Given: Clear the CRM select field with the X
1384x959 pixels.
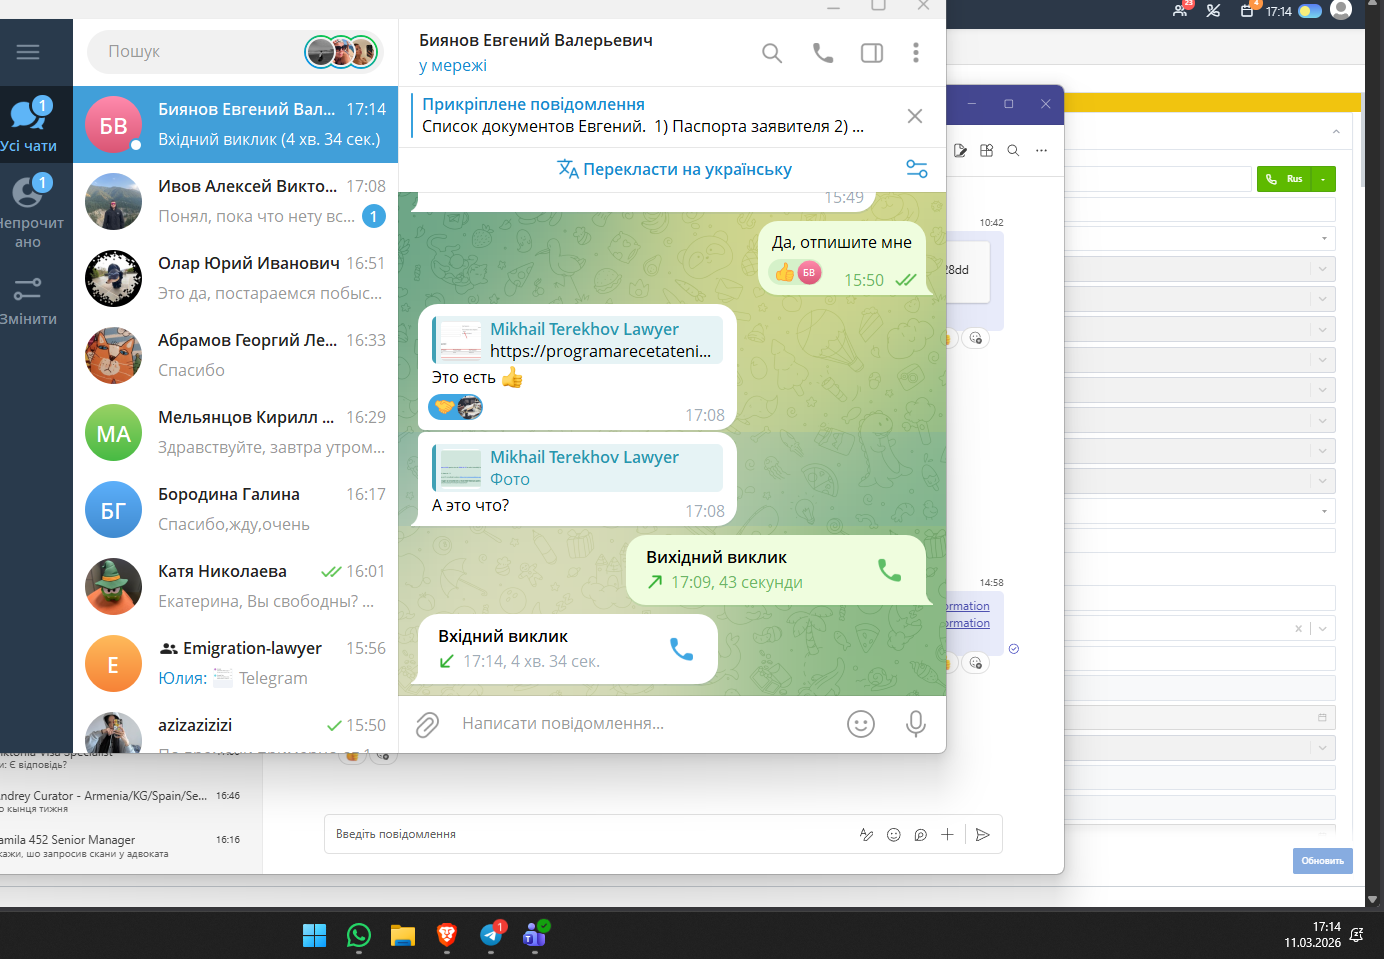Looking at the screenshot, I should pos(1299,629).
